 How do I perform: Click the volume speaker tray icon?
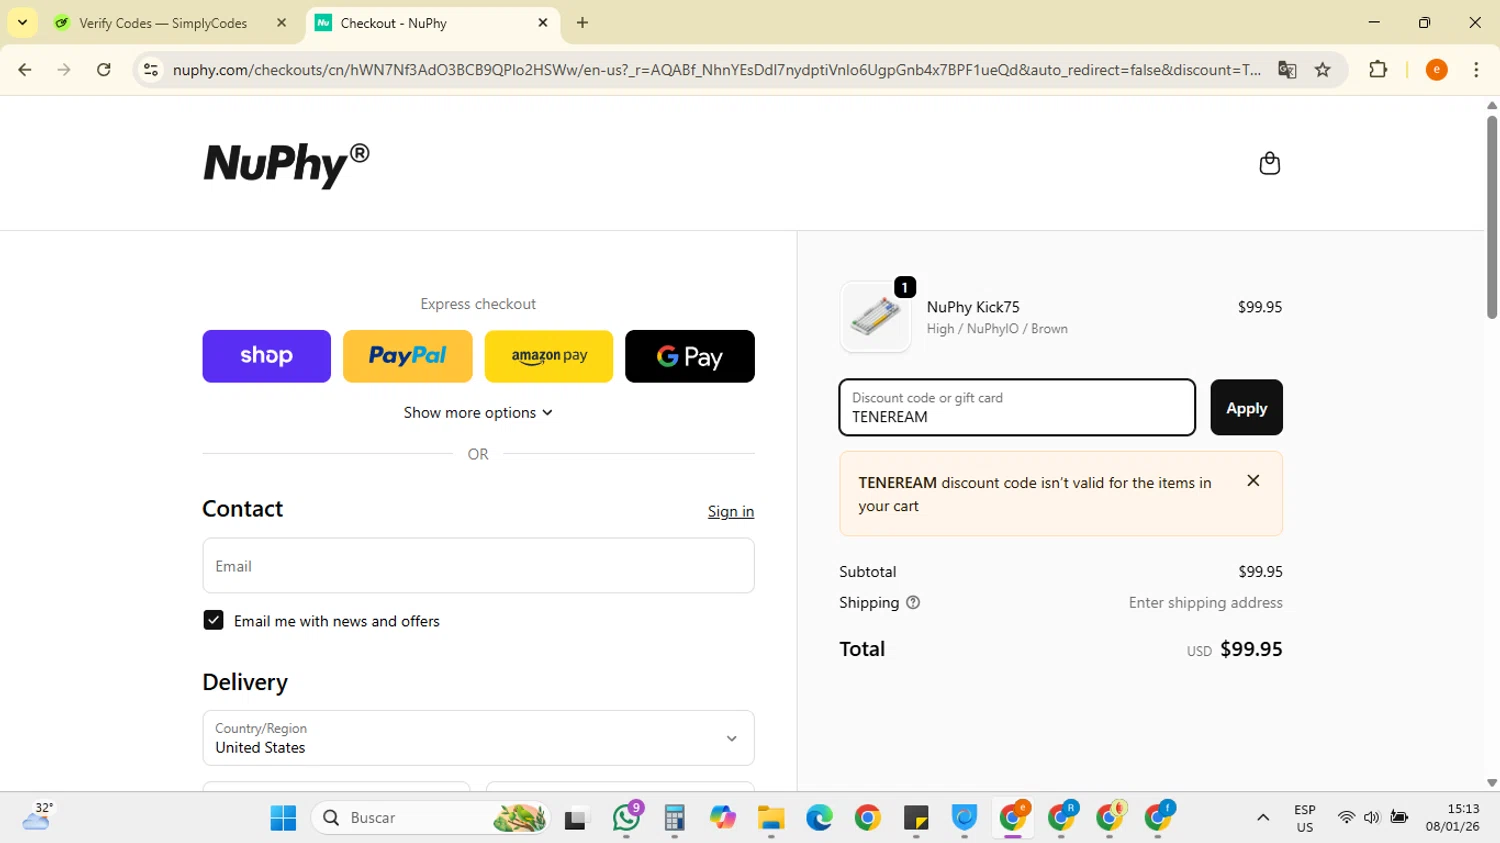[1372, 818]
